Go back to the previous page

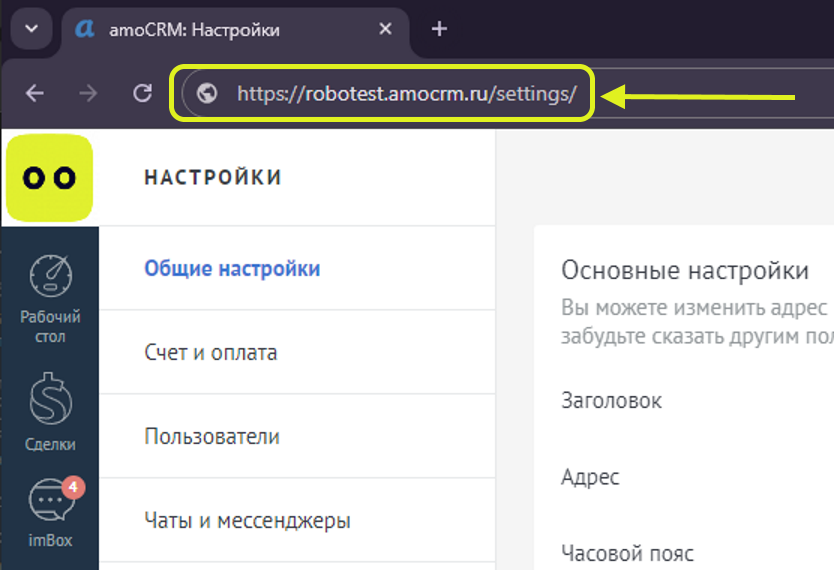[x=35, y=94]
